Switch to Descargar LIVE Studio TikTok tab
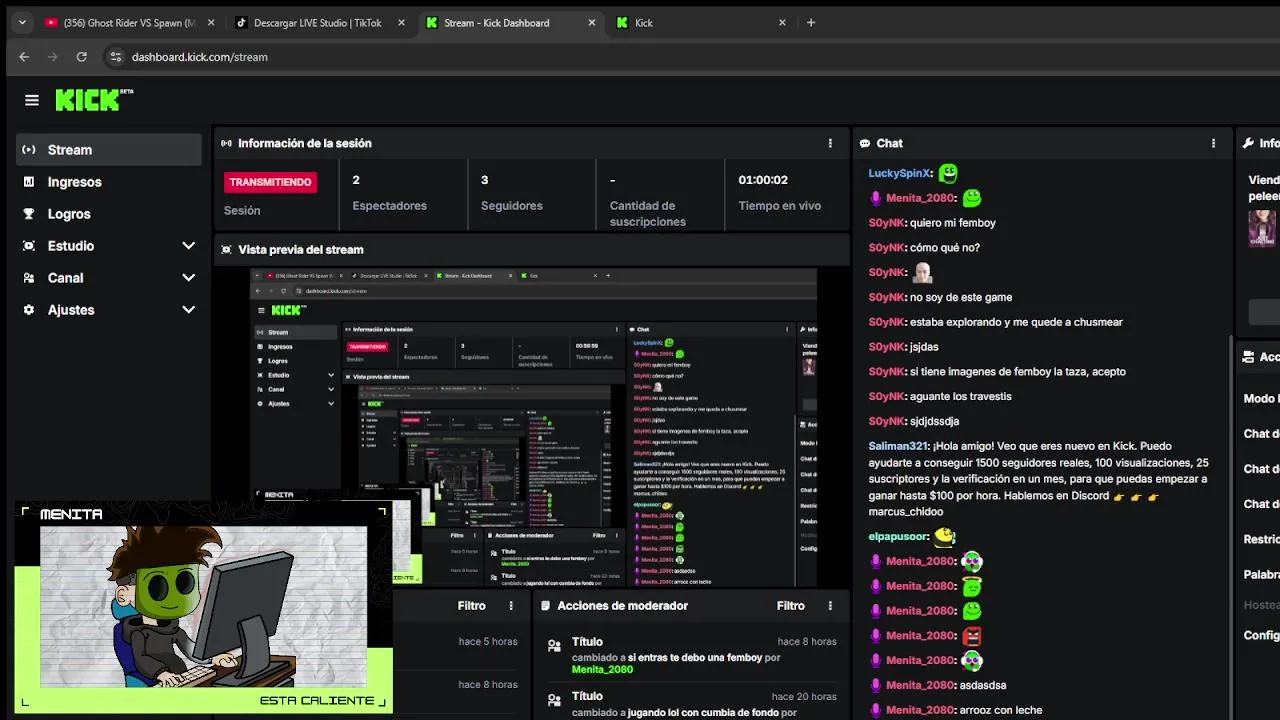1280x720 pixels. [317, 23]
